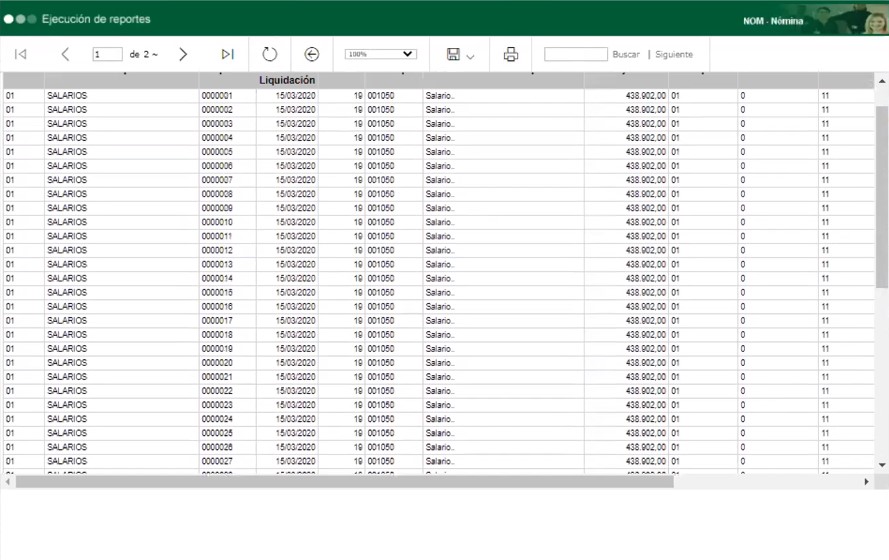Click vertical scrollbar down arrow
This screenshot has height=560, width=889.
pos(882,465)
